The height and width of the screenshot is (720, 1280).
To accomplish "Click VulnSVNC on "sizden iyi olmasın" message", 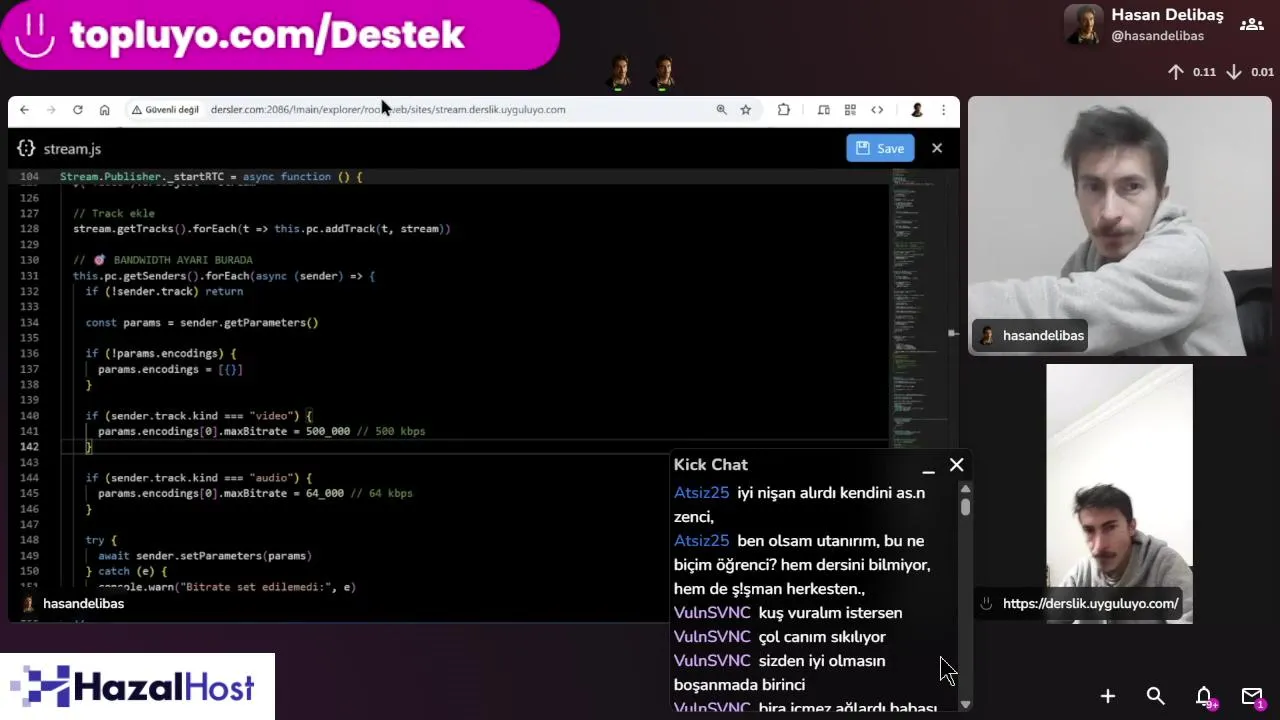I will point(712,661).
